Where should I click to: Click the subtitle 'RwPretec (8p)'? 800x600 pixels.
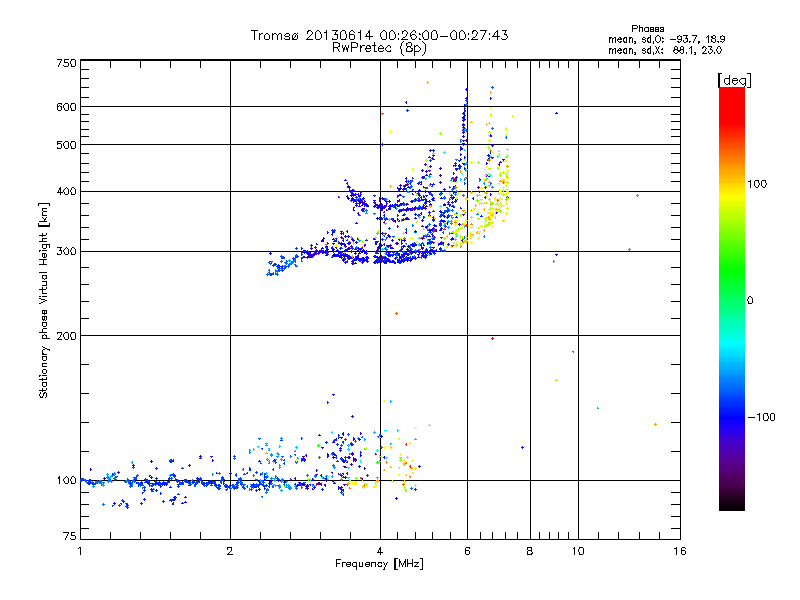379,48
